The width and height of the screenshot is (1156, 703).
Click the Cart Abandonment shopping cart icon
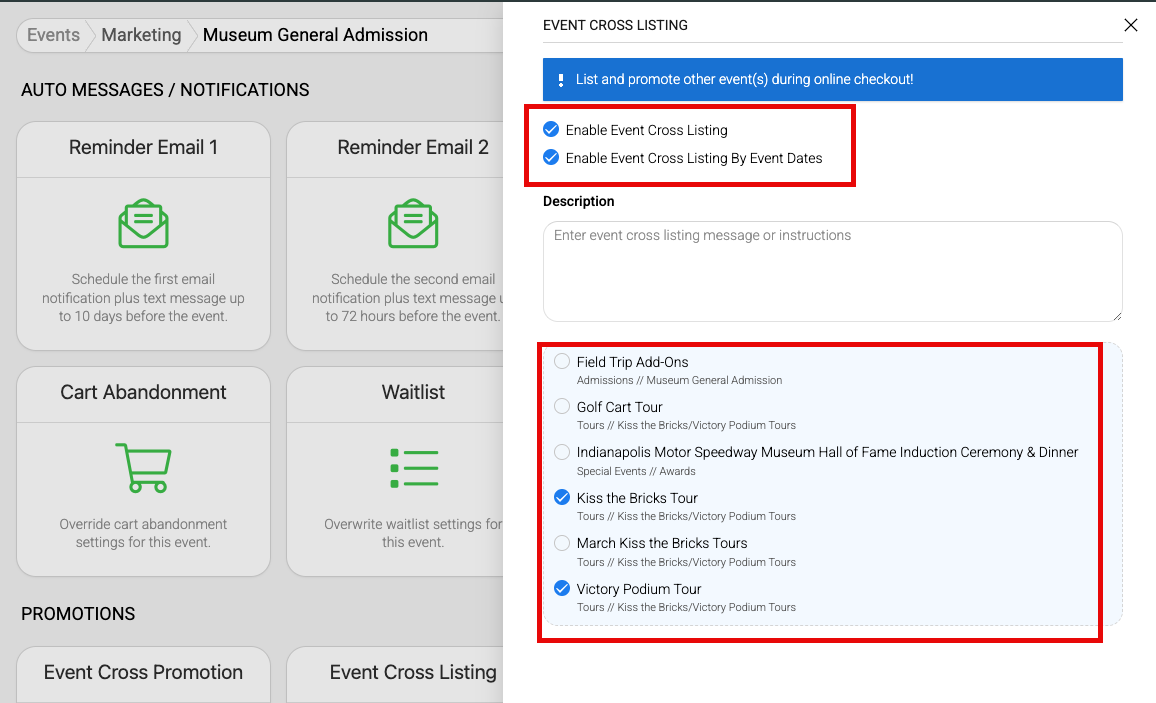click(x=143, y=467)
